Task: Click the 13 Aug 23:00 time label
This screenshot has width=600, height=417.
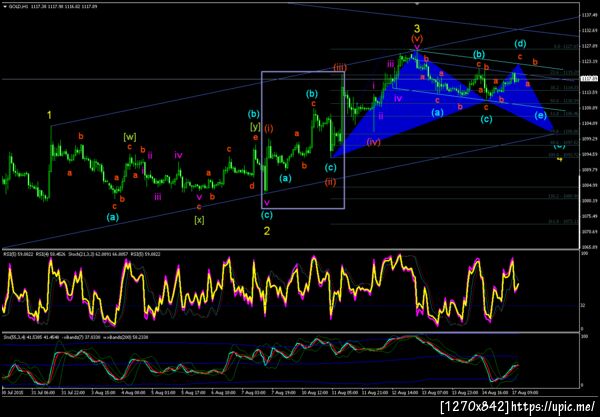Action: click(465, 393)
